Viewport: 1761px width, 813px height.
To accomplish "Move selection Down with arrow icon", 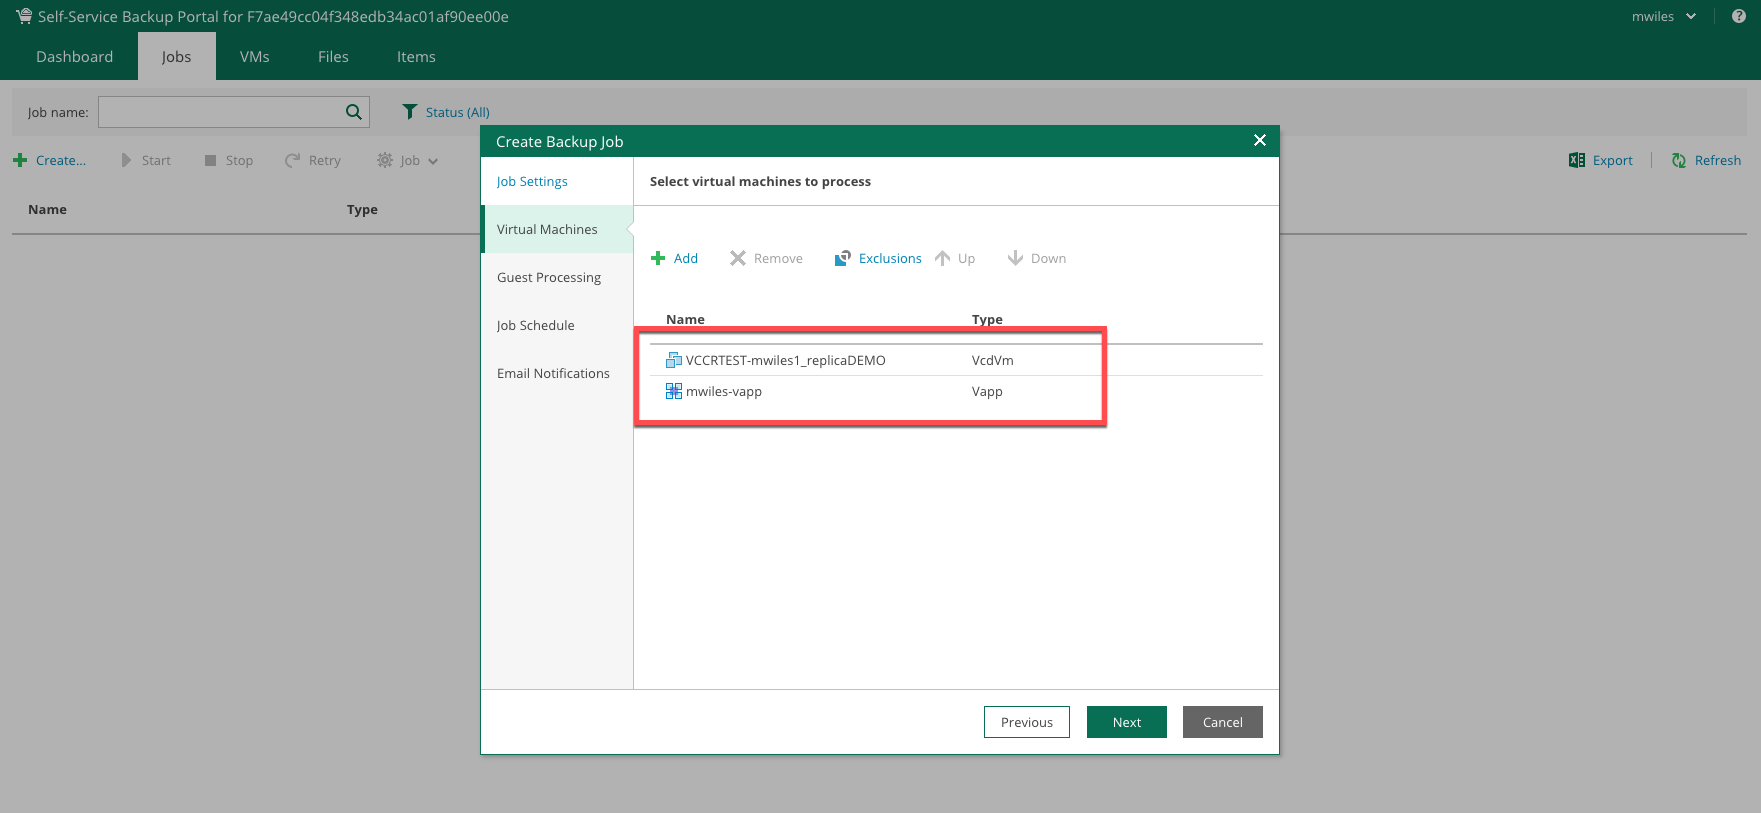I will 1015,258.
